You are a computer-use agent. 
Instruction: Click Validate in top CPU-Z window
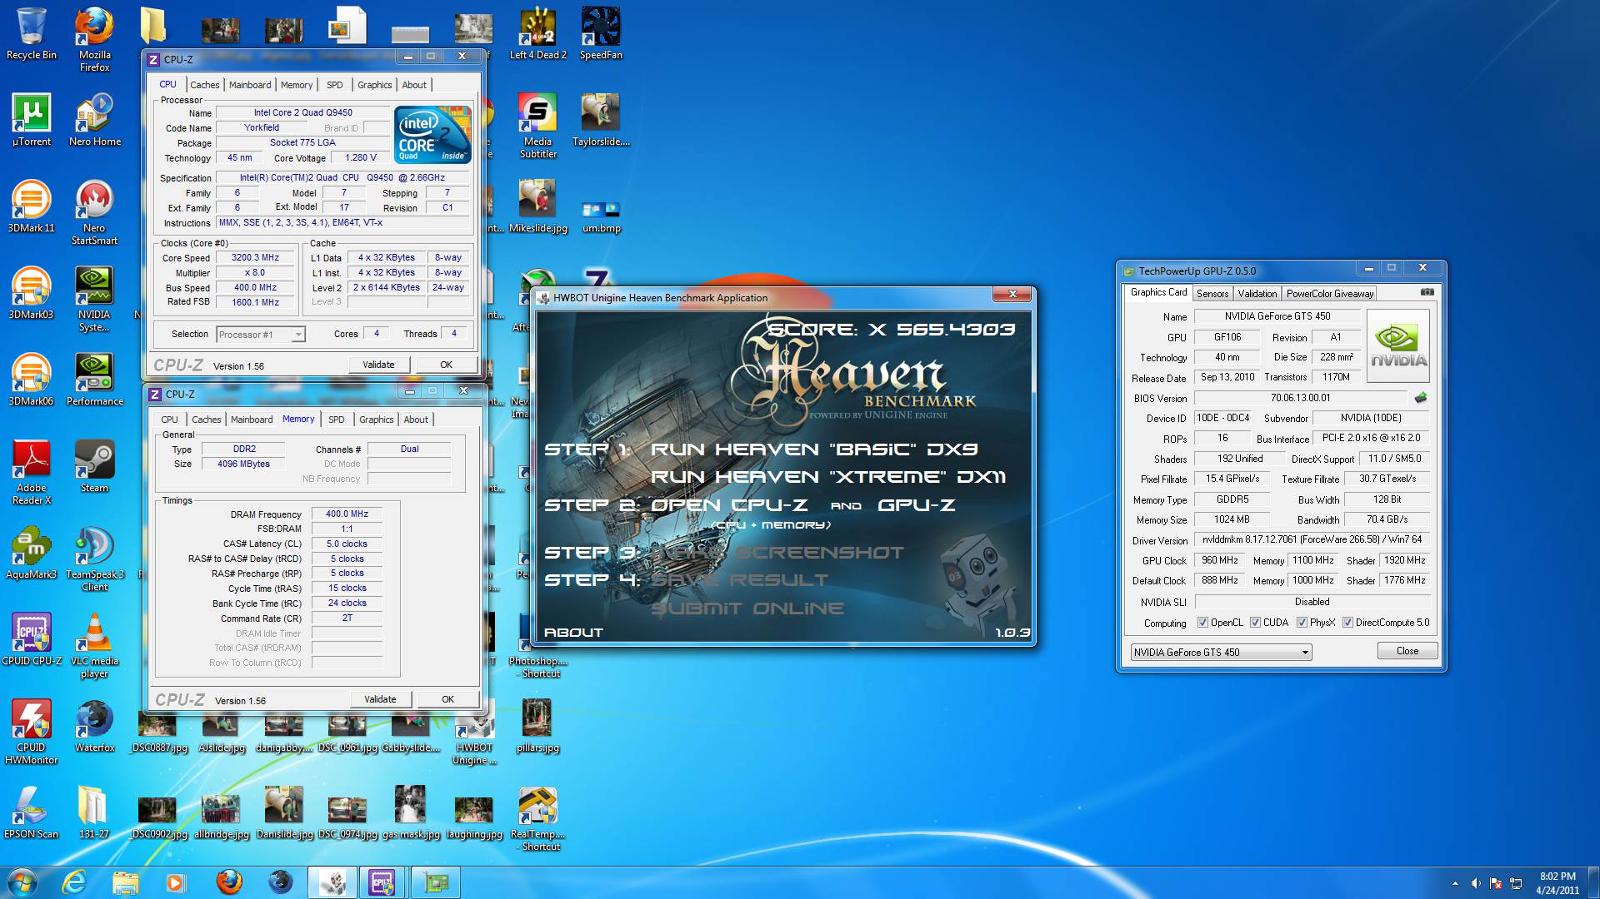click(x=378, y=365)
